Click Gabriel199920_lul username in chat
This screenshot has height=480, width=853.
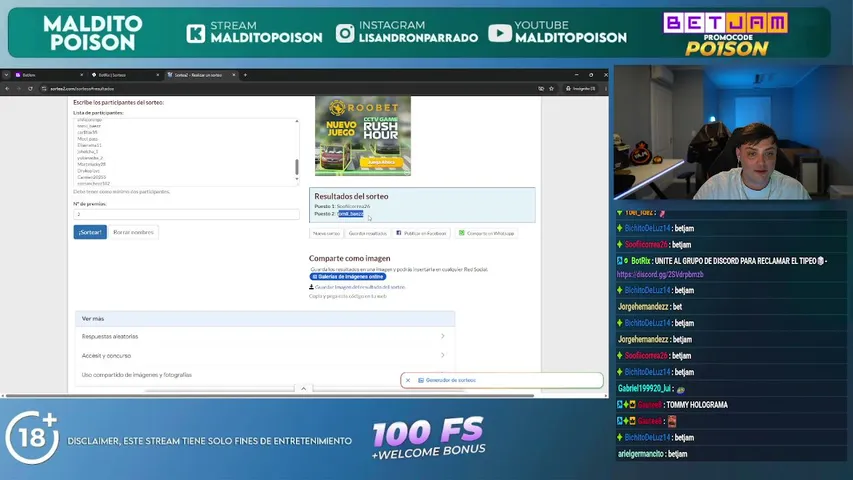[644, 389]
